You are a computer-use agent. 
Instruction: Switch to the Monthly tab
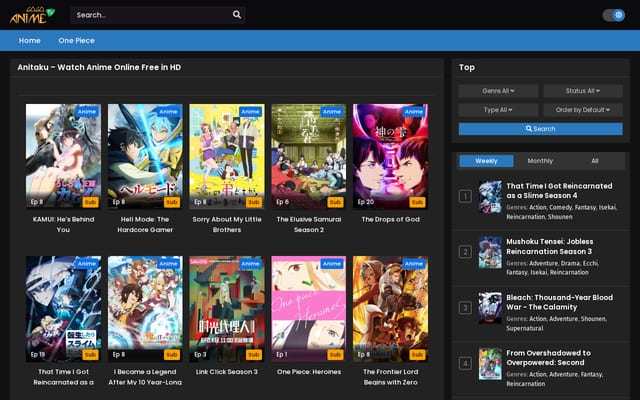coord(540,161)
